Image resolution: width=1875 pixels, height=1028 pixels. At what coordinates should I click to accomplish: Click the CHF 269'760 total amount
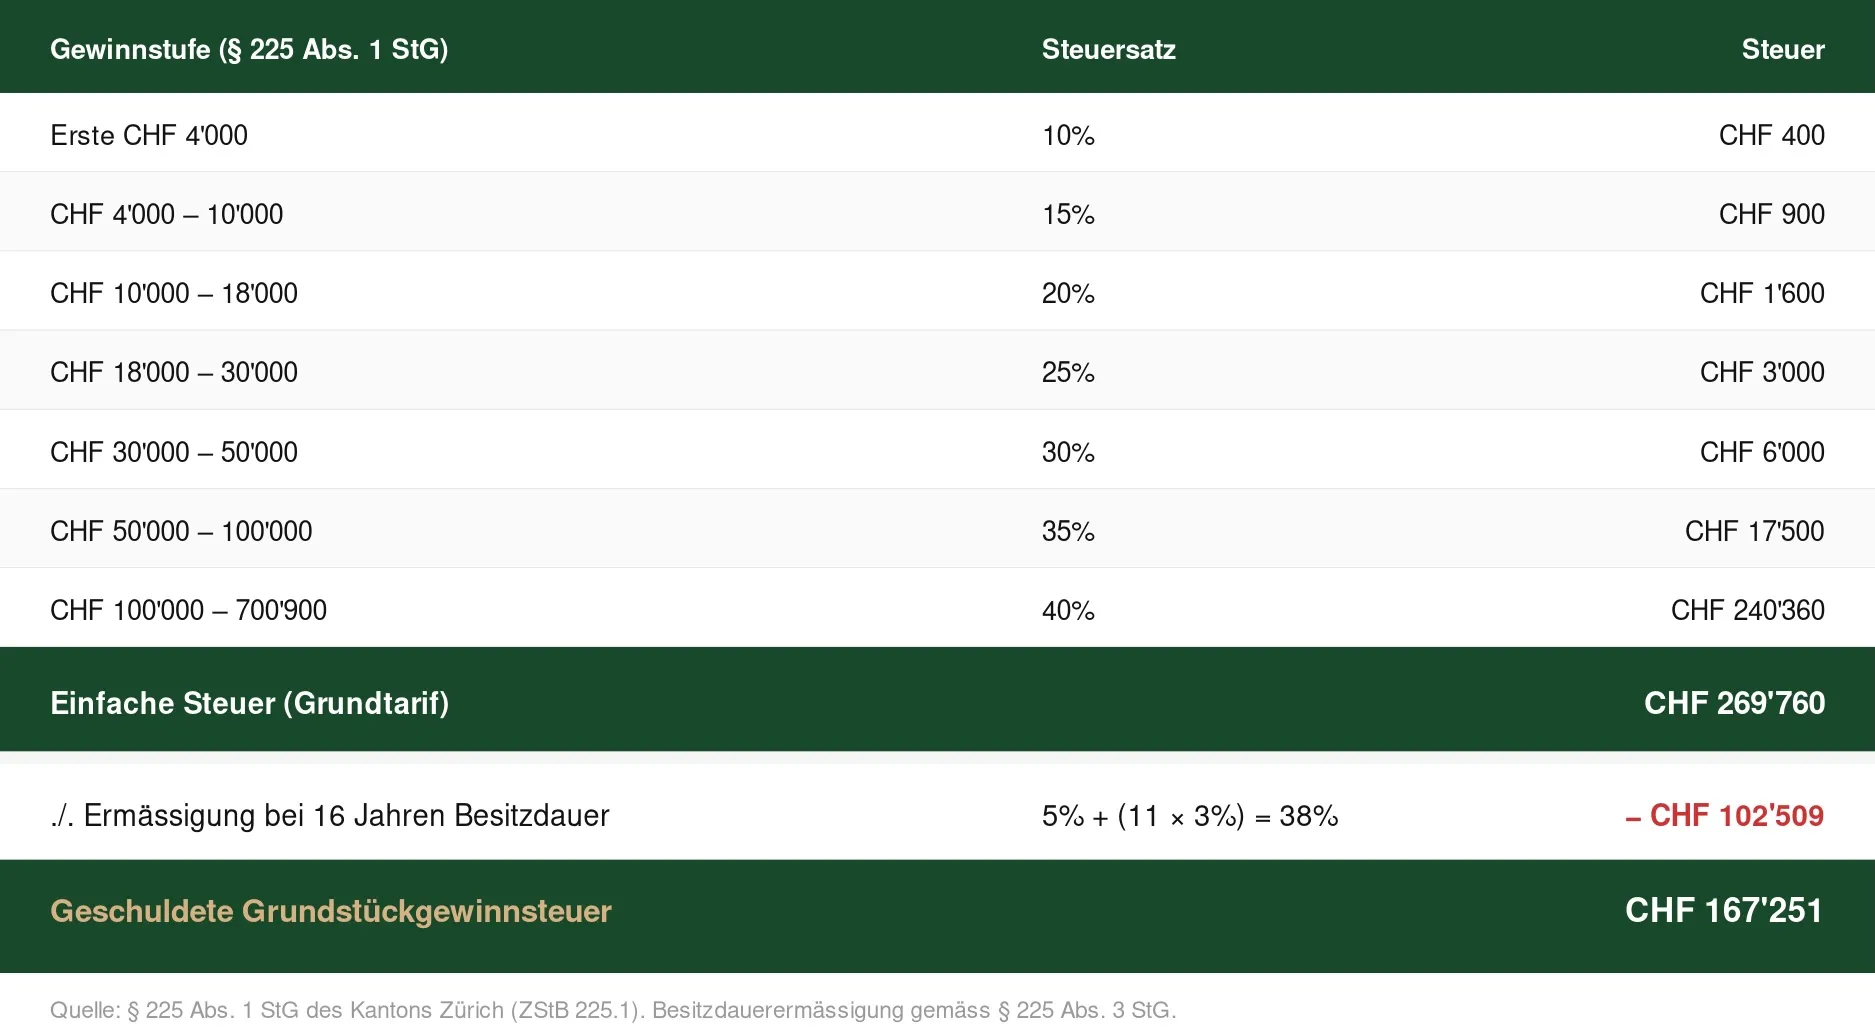(x=1734, y=703)
